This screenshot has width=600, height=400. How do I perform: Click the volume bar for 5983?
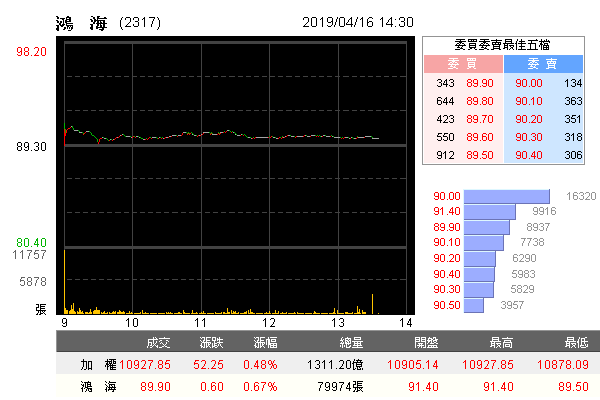[479, 274]
